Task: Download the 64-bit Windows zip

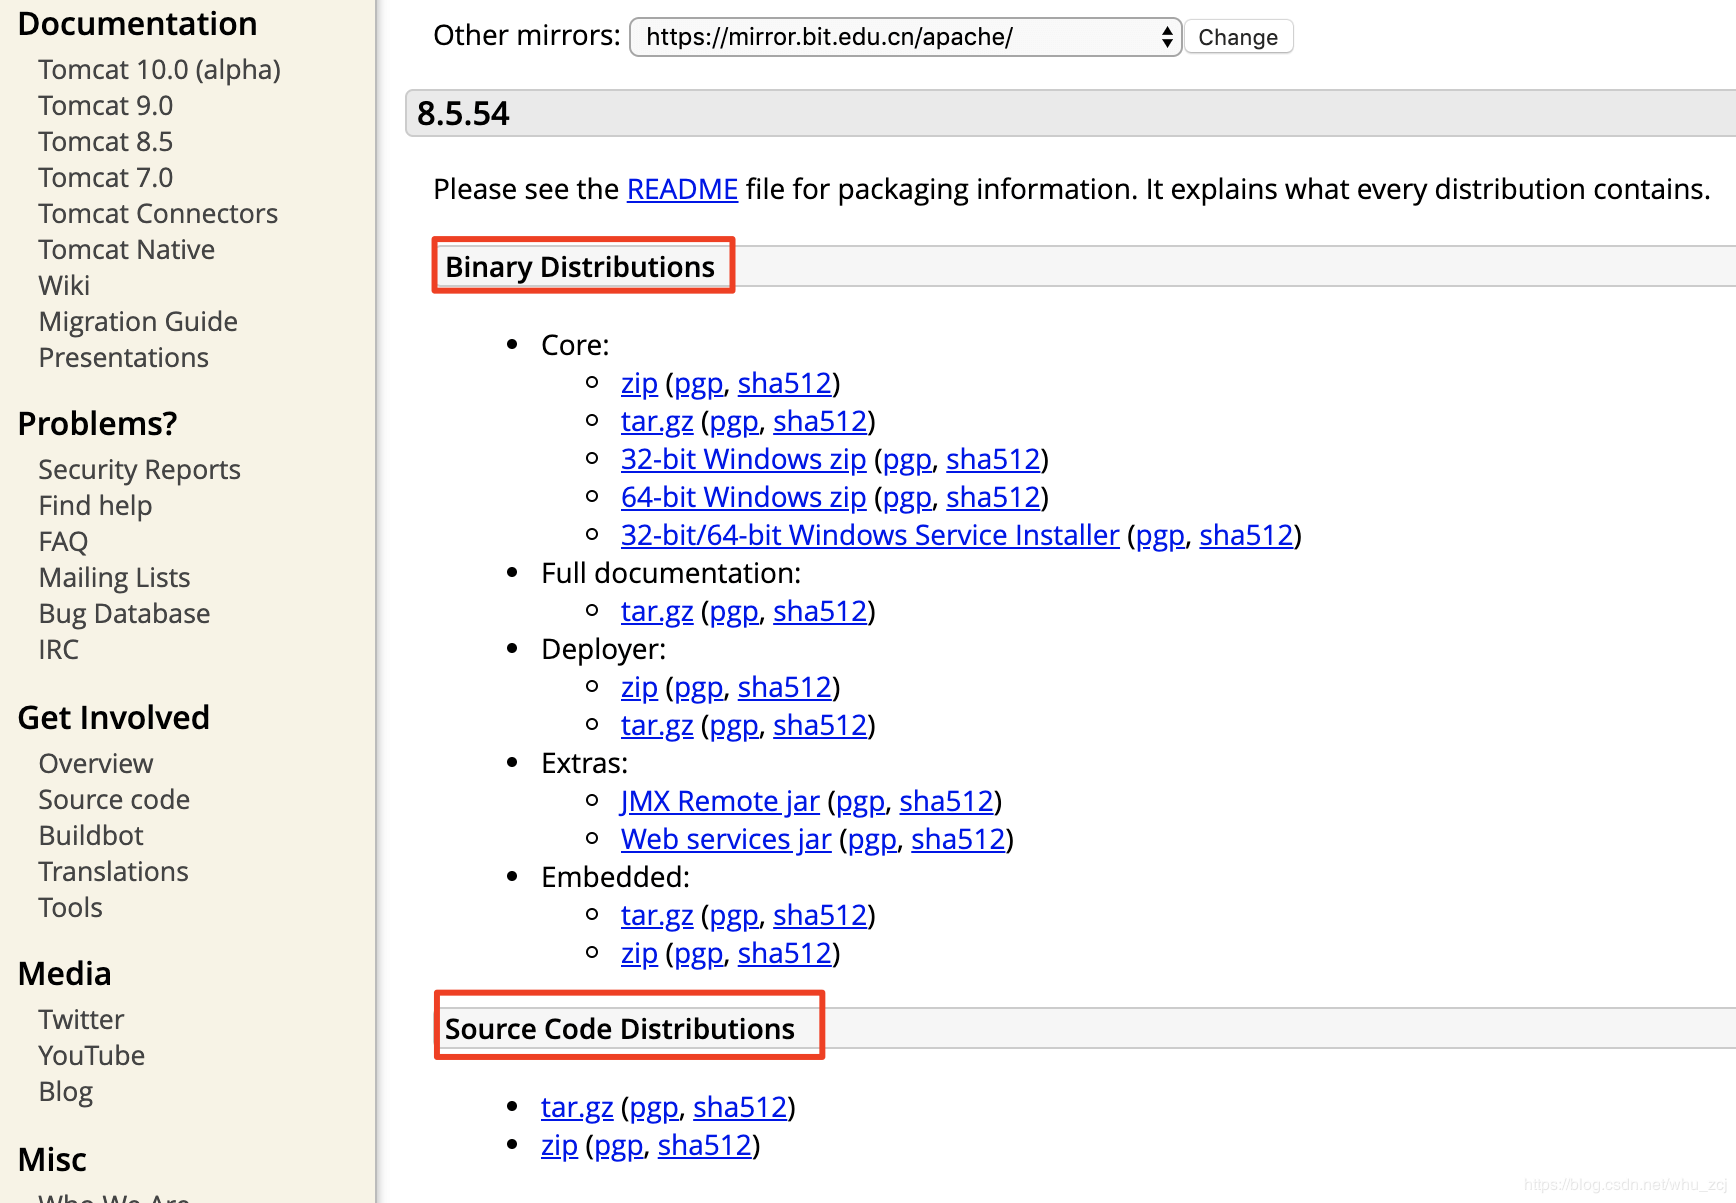Action: 743,497
